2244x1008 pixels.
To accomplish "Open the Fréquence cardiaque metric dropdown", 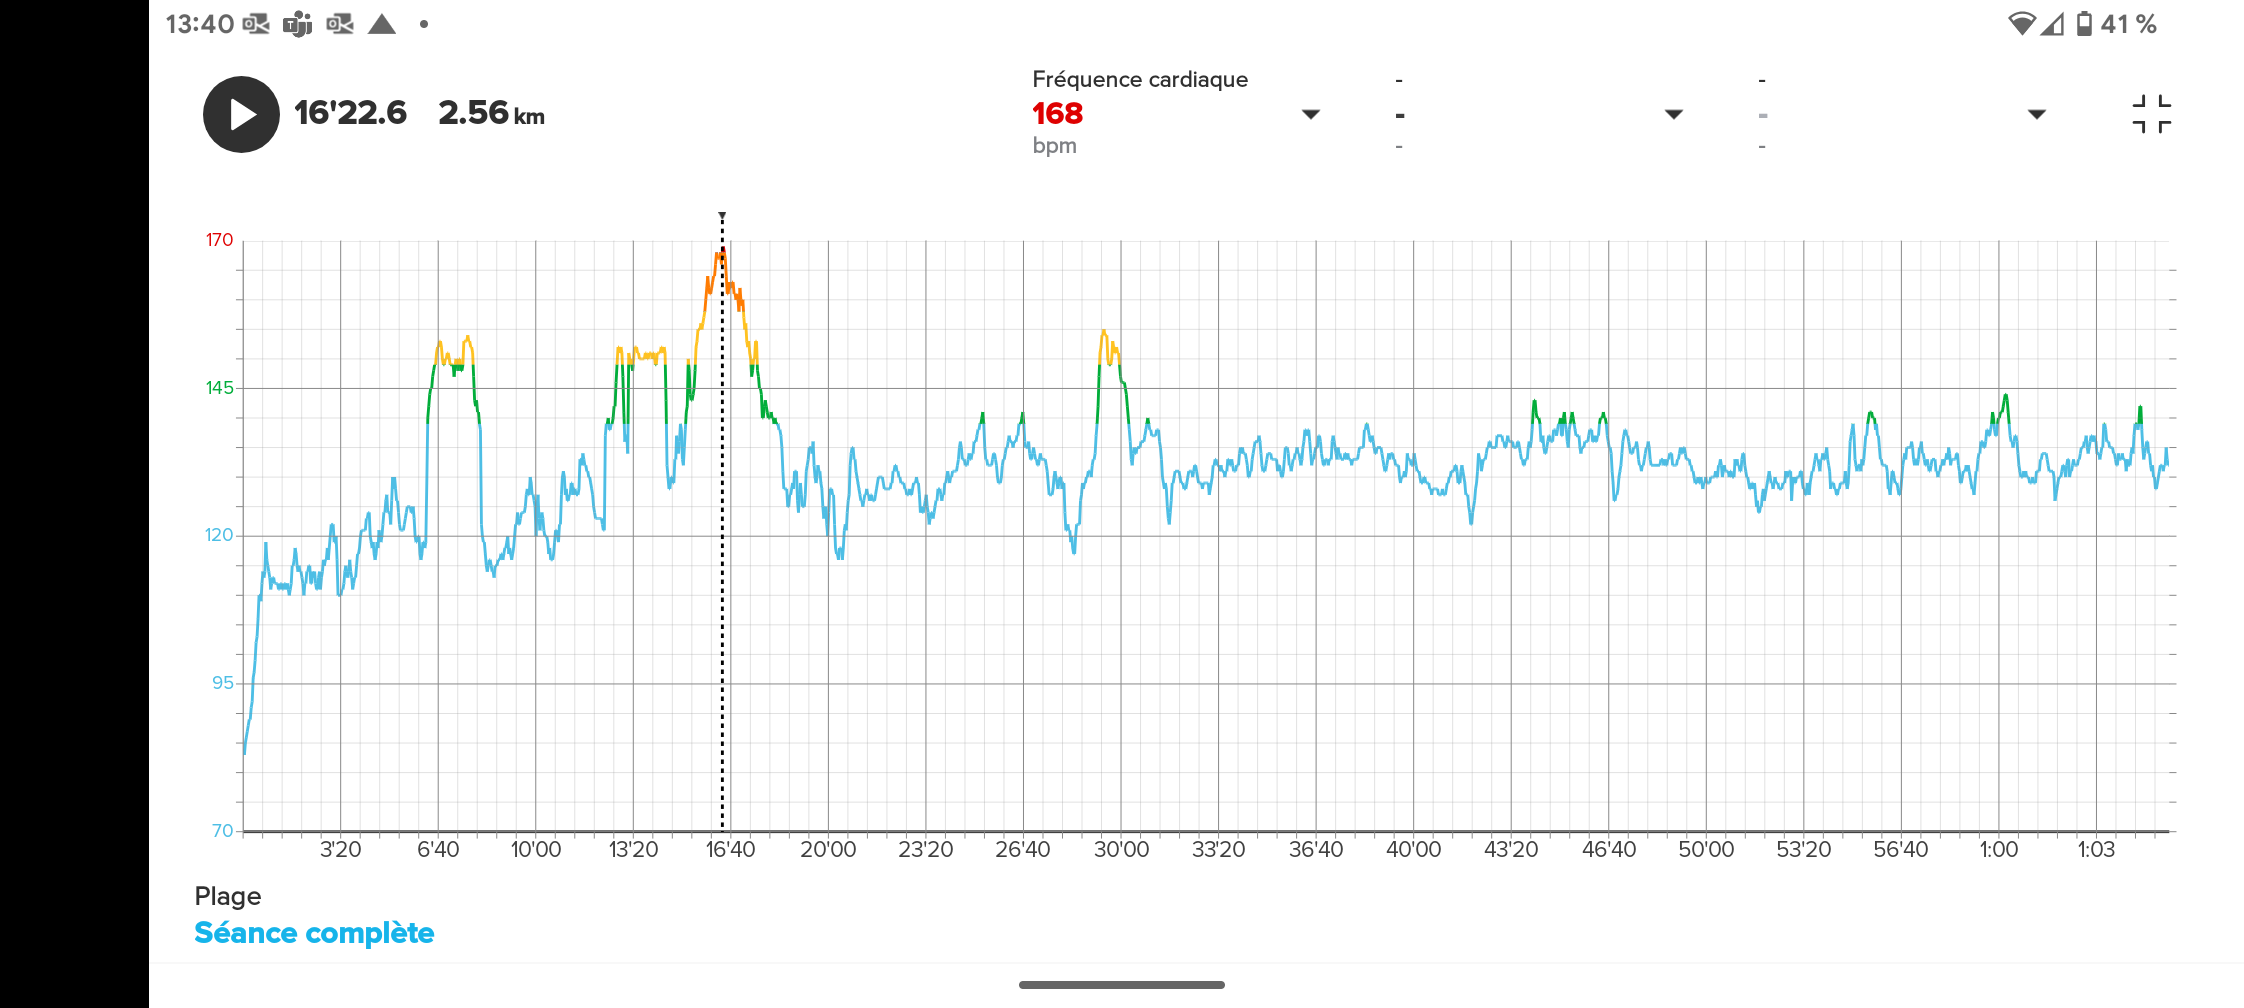I will point(1310,114).
